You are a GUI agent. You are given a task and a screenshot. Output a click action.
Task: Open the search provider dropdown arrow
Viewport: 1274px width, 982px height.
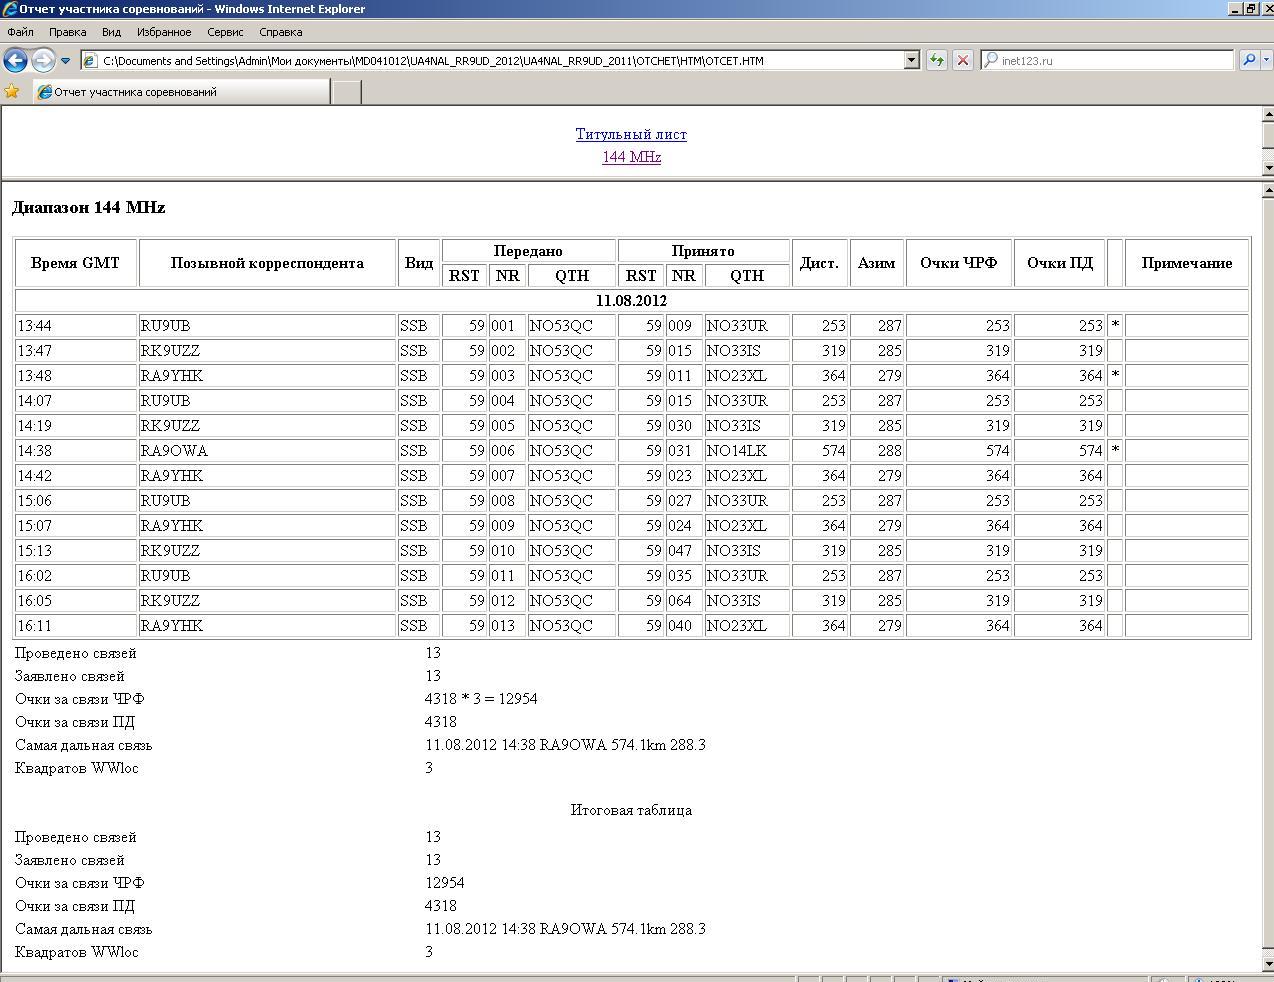click(1266, 60)
